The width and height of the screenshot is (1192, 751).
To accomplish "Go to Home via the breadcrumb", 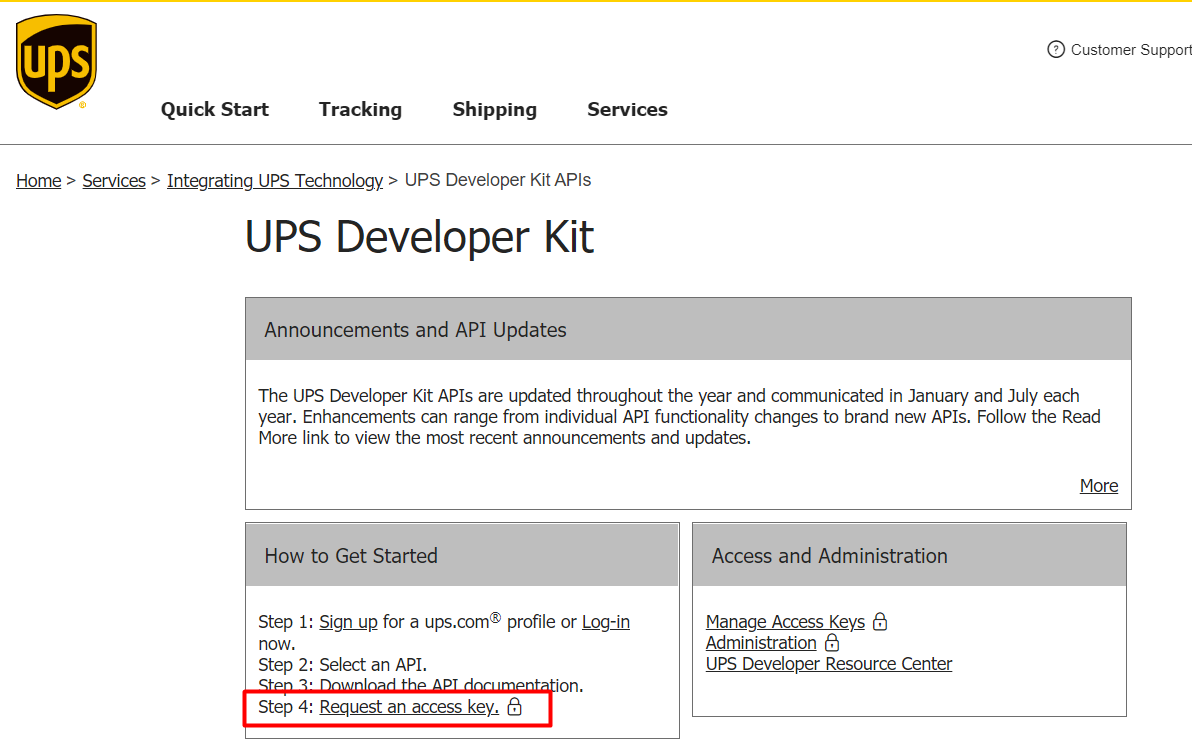I will tap(38, 181).
